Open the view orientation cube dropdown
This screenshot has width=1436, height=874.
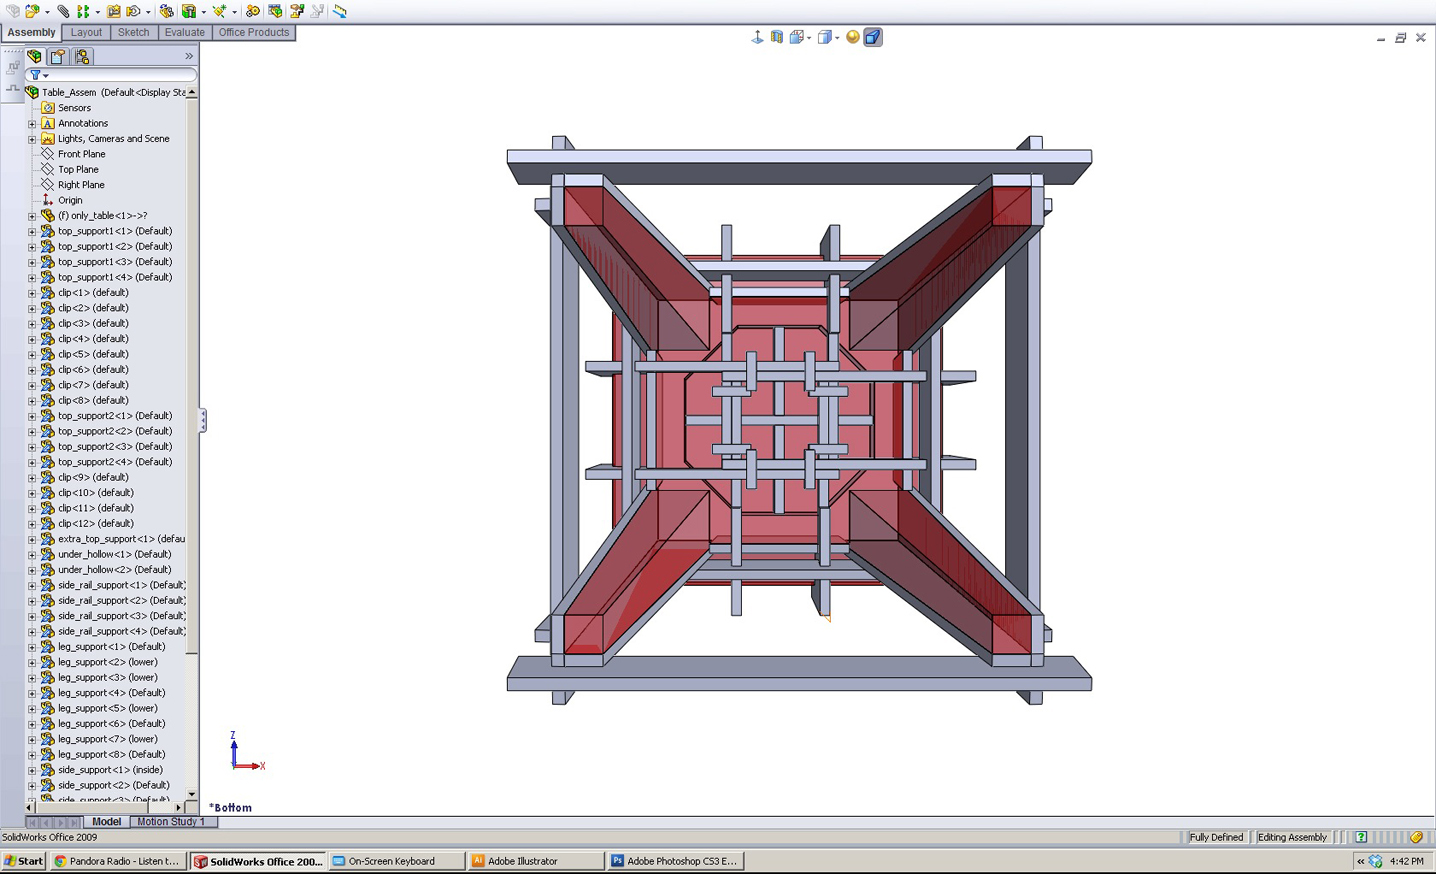coord(808,38)
